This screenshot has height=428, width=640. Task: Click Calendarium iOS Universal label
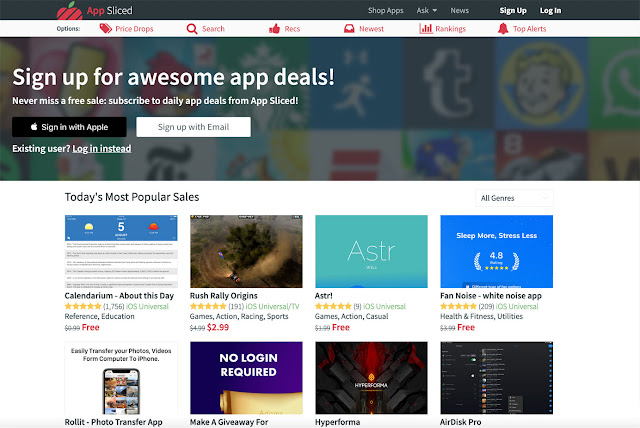pos(147,306)
